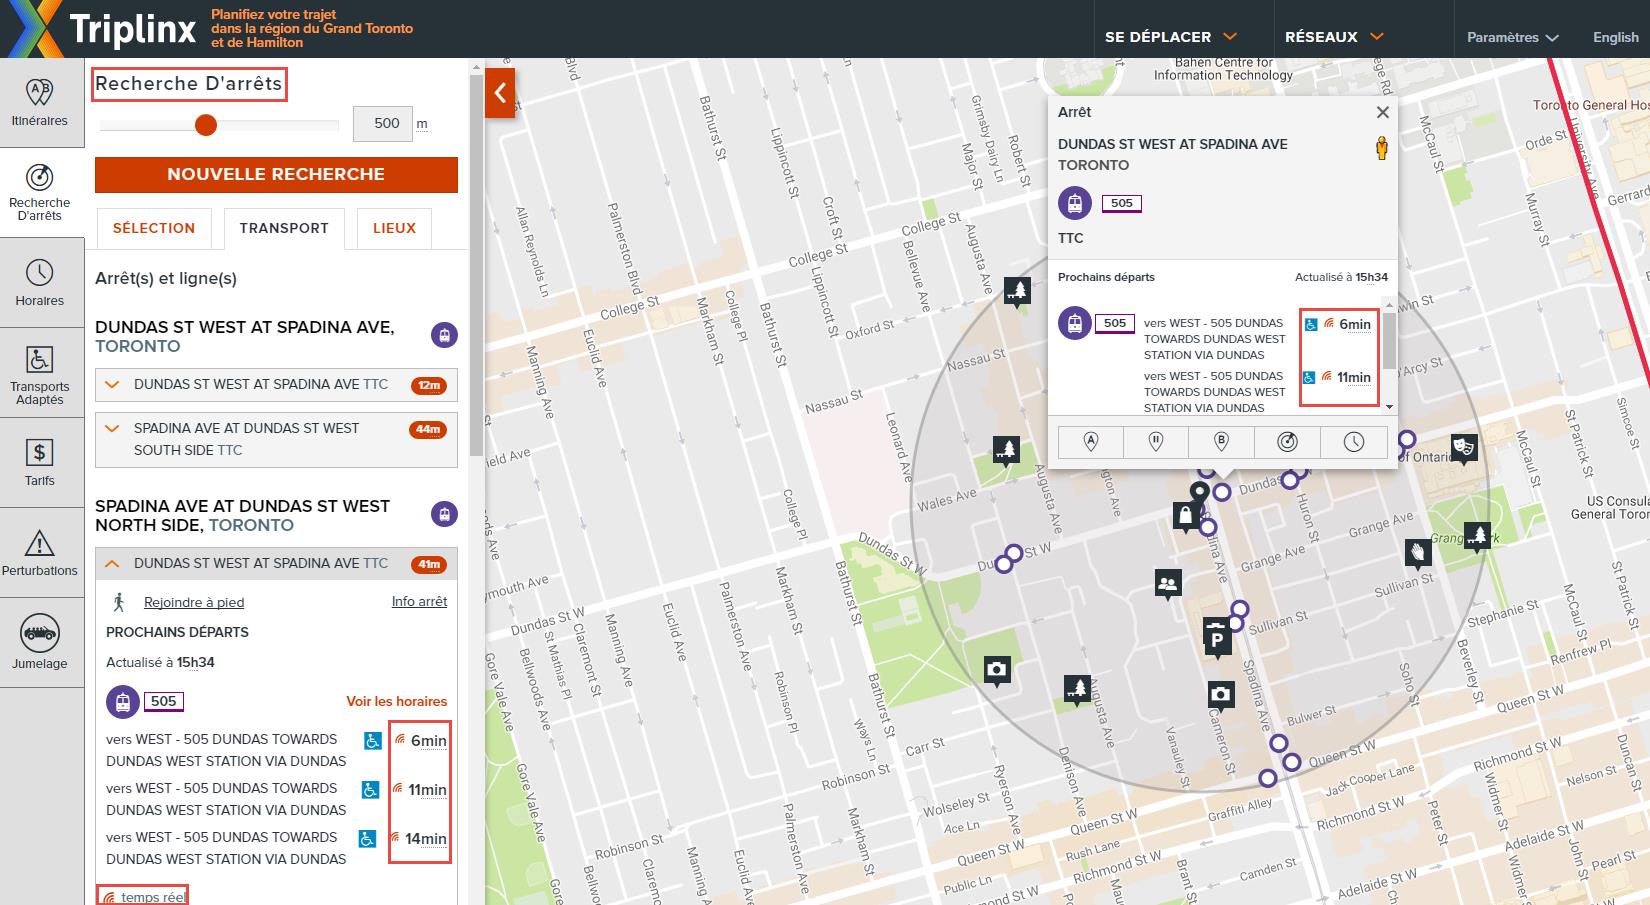The width and height of the screenshot is (1650, 905).
Task: Open the SE DÉPLACER dropdown menu
Action: pyautogui.click(x=1171, y=37)
